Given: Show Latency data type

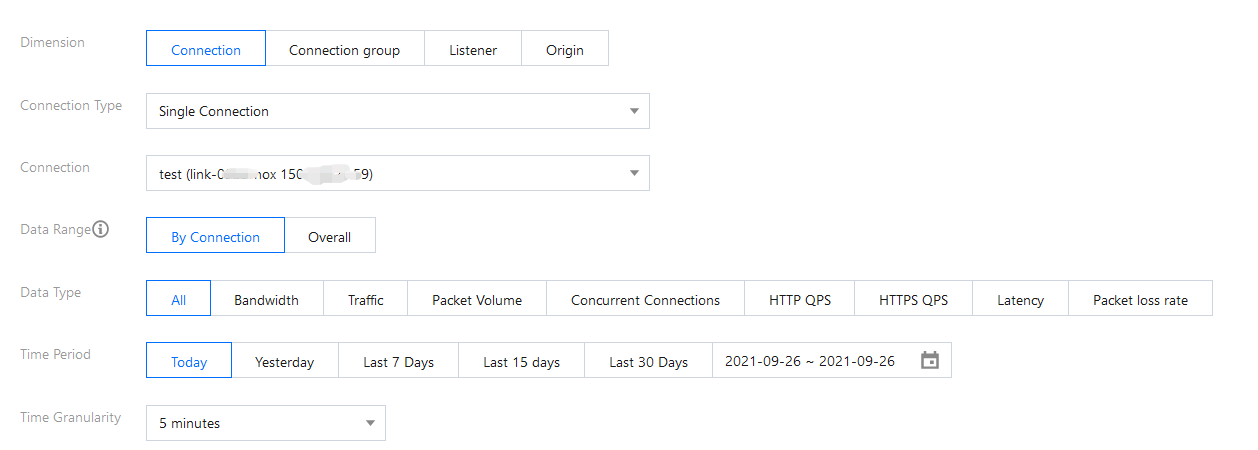Looking at the screenshot, I should click(1020, 299).
